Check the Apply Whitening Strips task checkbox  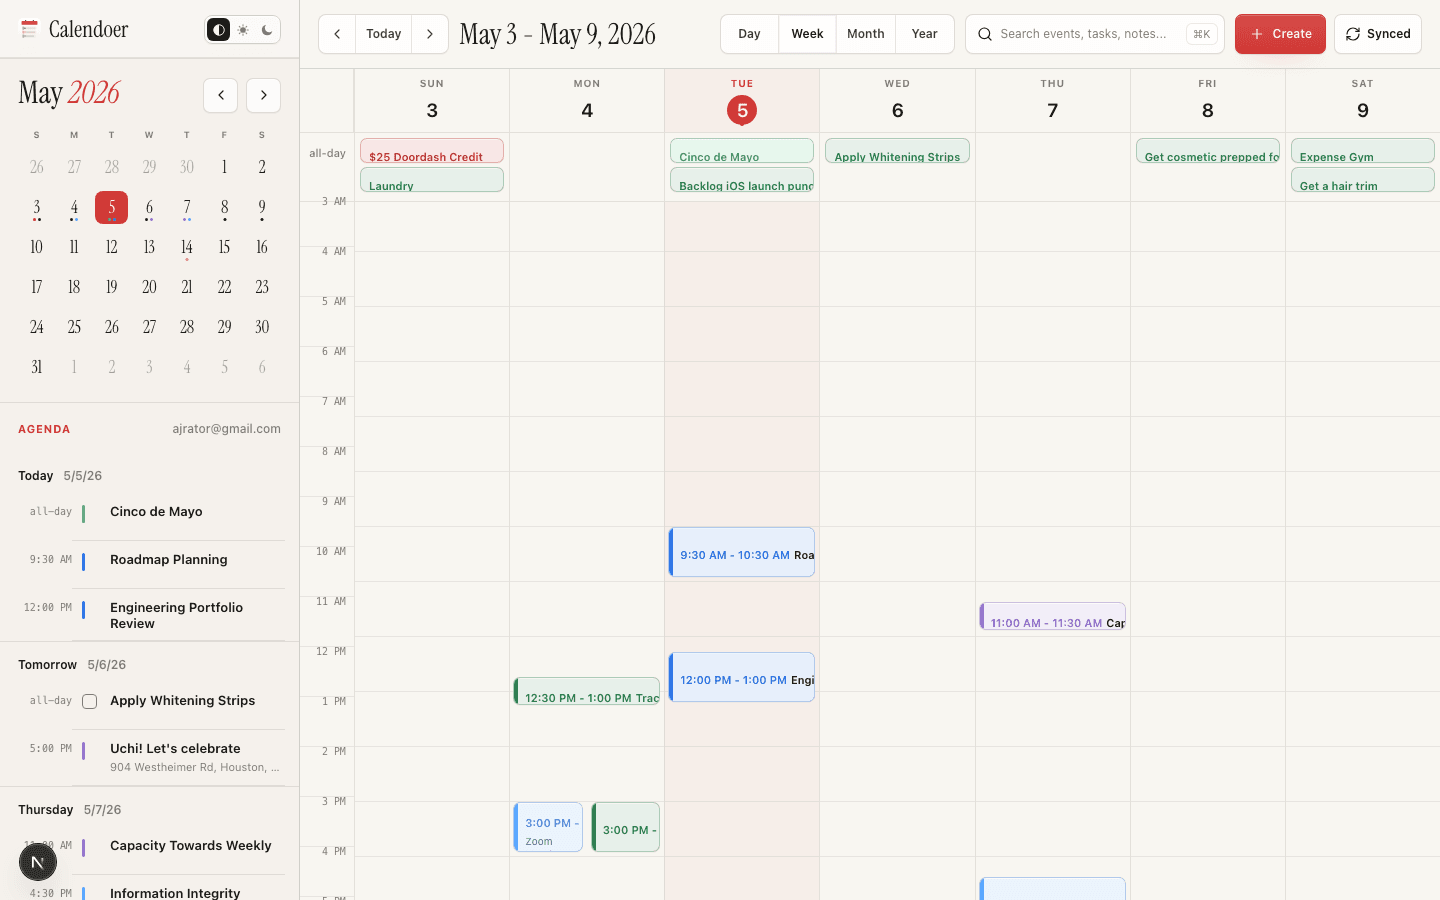coord(90,701)
